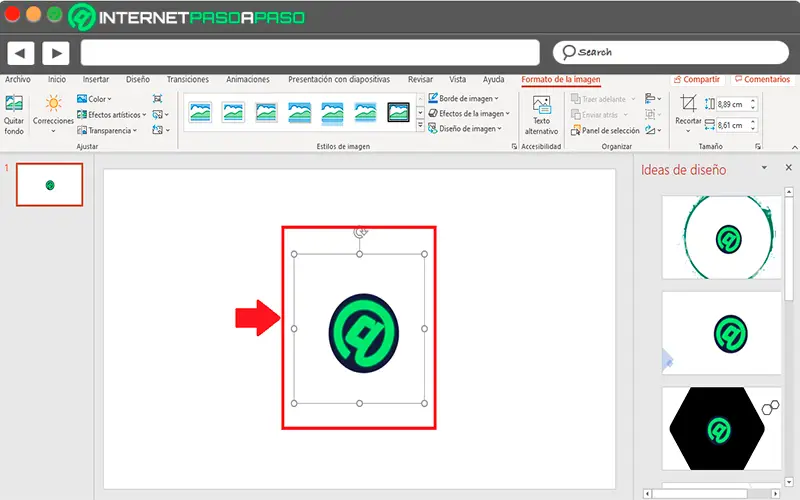Image resolution: width=800 pixels, height=500 pixels.
Task: Click the Compartir button
Action: [697, 79]
